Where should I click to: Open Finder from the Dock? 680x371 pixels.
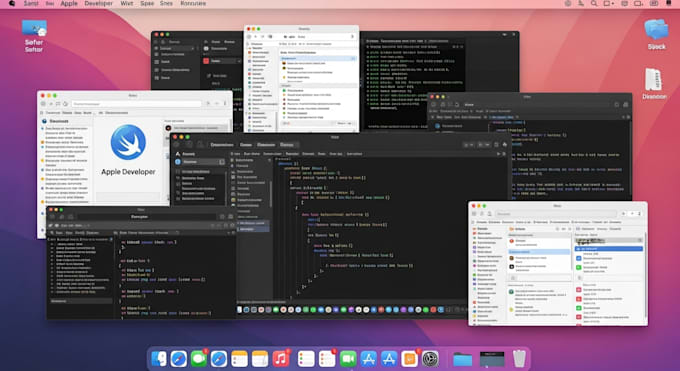[x=158, y=359]
